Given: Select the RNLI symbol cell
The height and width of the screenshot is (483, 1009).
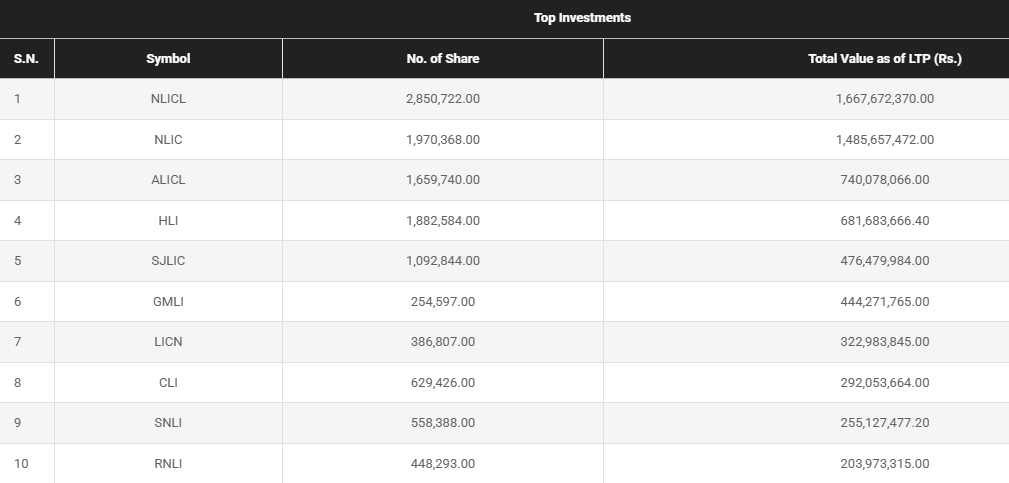Looking at the screenshot, I should pyautogui.click(x=168, y=463).
